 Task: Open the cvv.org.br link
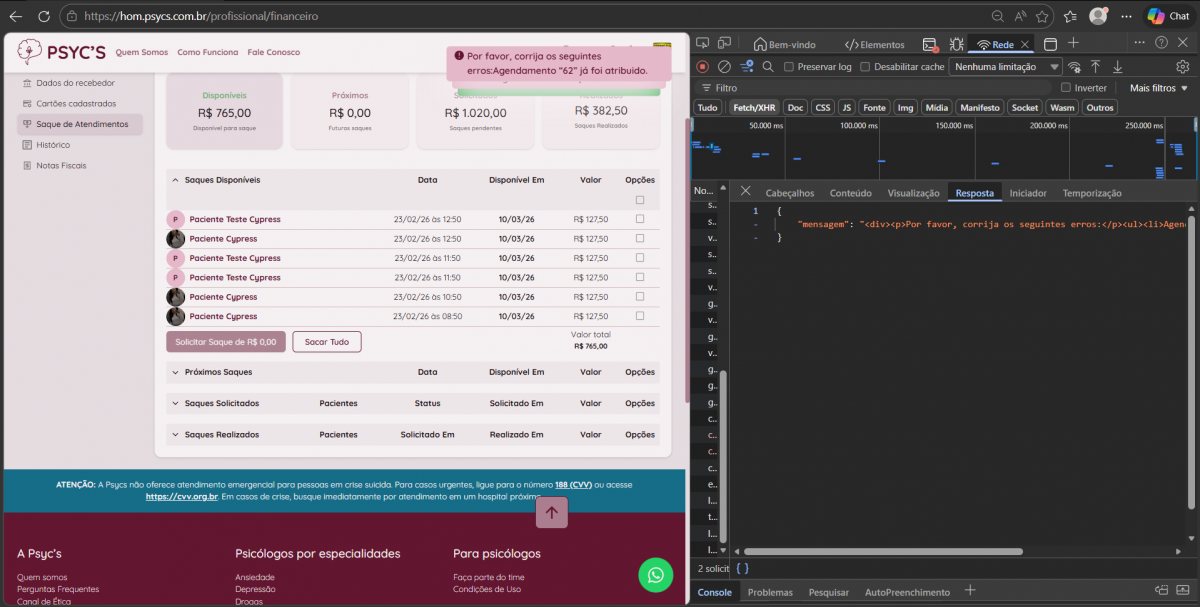[182, 496]
